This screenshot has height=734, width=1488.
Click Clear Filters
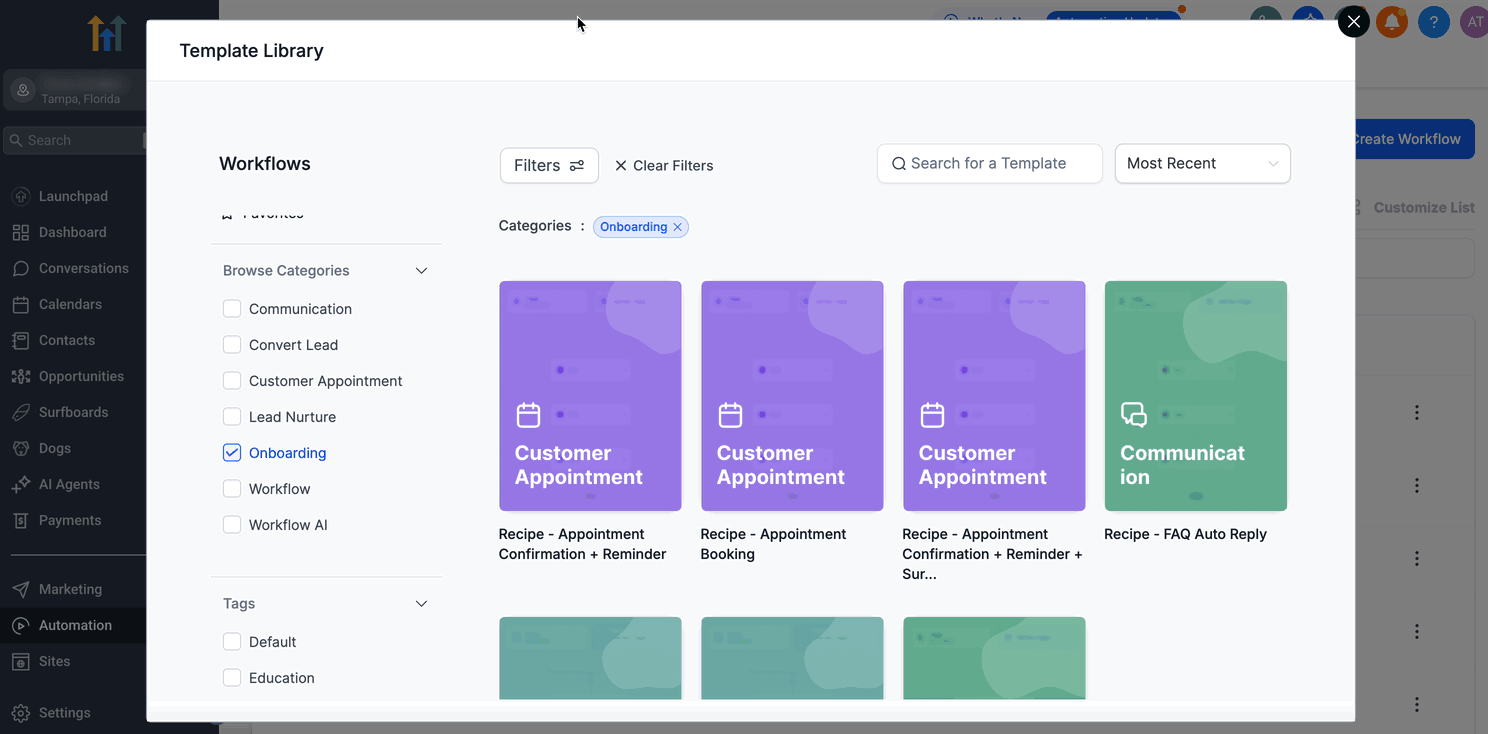pyautogui.click(x=663, y=166)
